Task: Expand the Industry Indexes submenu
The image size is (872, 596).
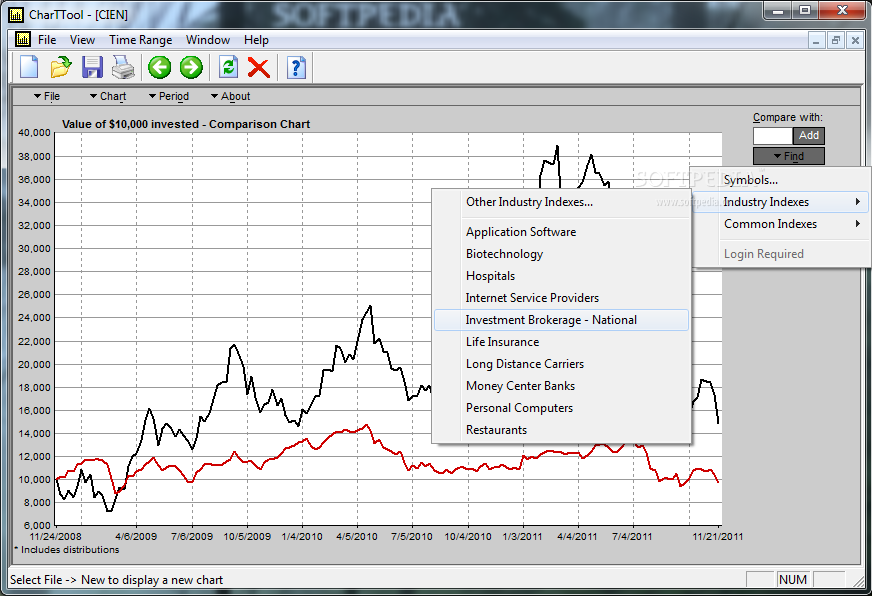Action: pyautogui.click(x=781, y=202)
